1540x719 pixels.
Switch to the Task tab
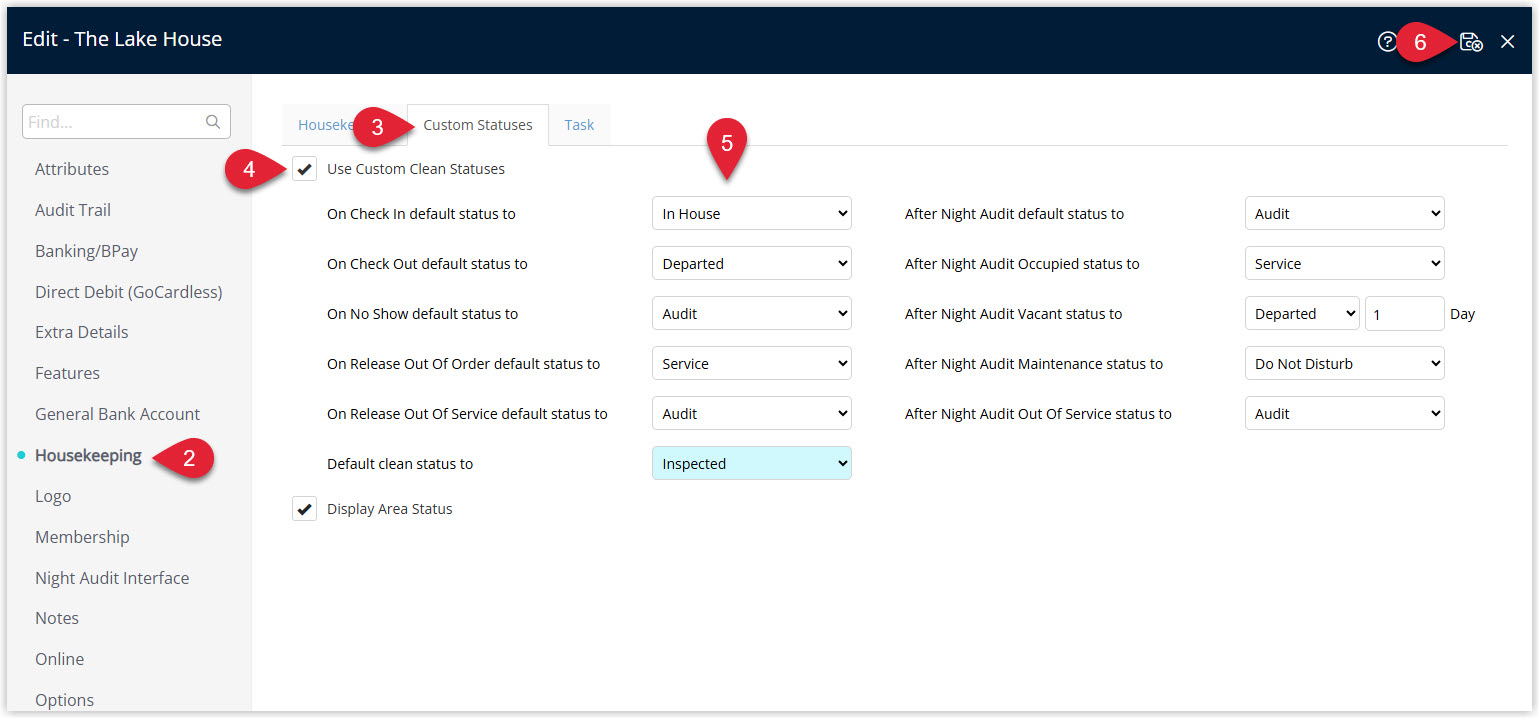coord(579,125)
